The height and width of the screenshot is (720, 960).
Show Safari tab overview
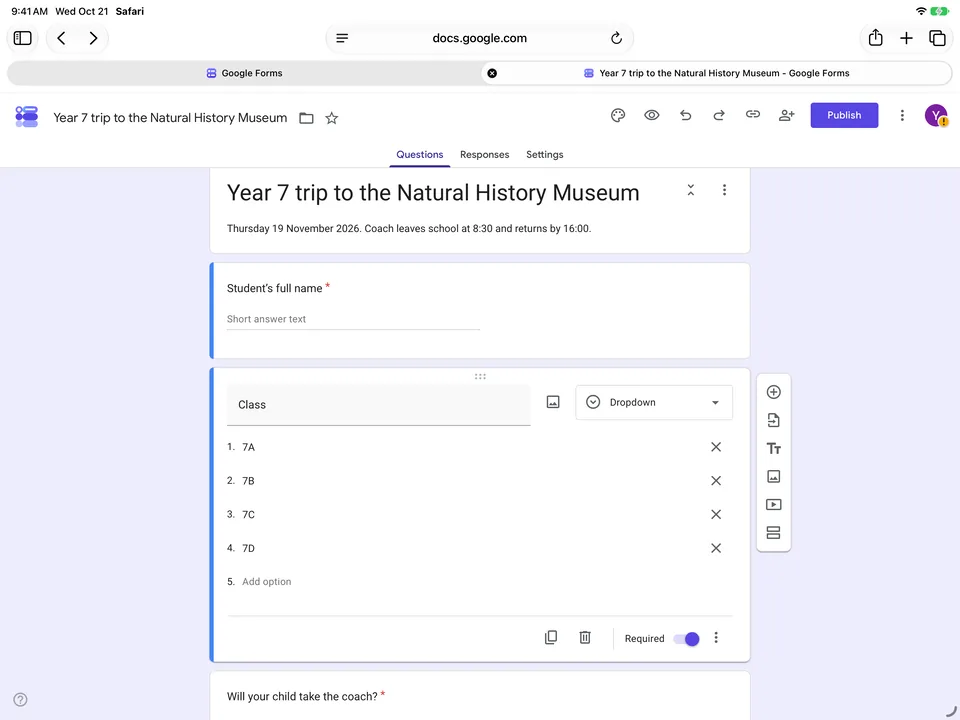[937, 38]
